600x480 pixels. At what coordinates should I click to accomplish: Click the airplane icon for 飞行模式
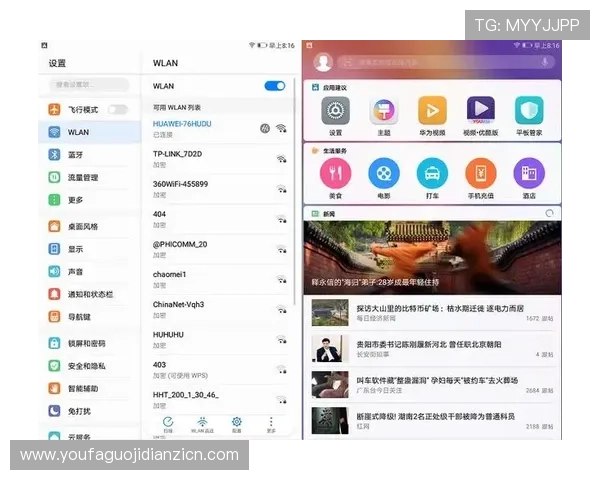[54, 109]
